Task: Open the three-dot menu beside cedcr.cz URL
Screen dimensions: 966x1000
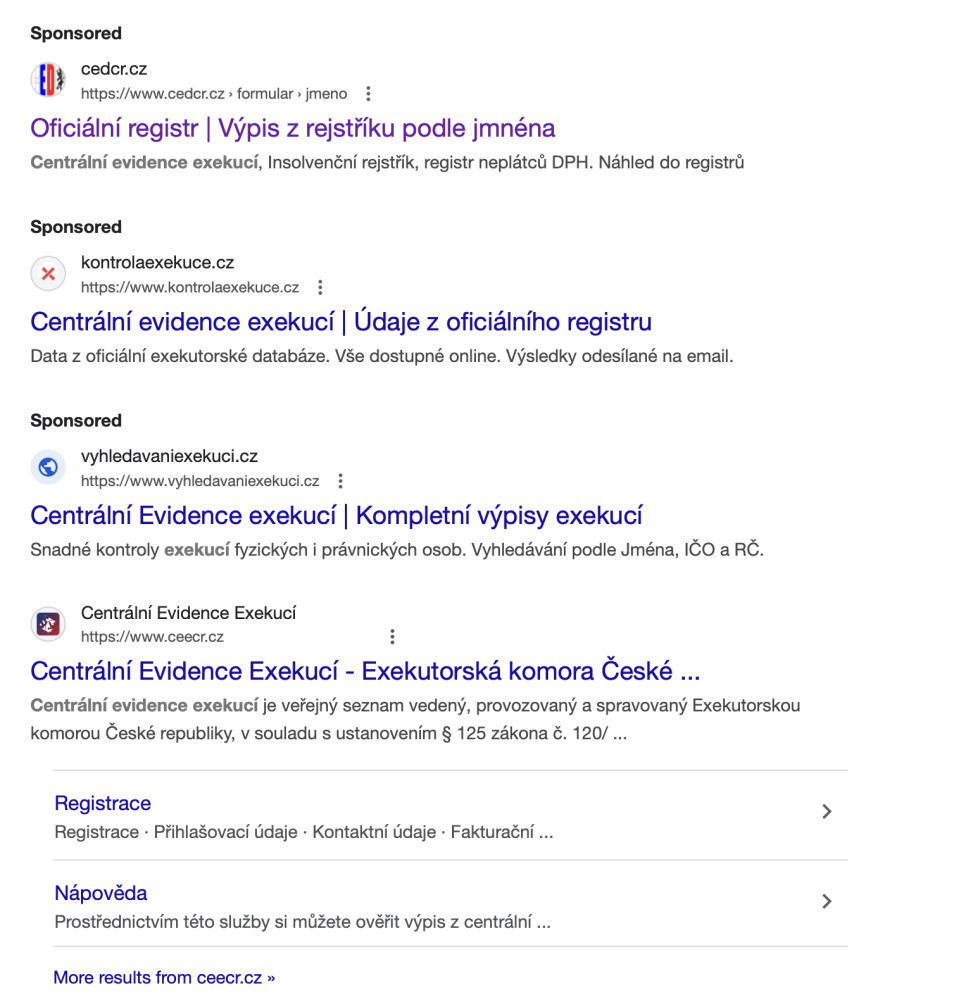Action: 368,94
